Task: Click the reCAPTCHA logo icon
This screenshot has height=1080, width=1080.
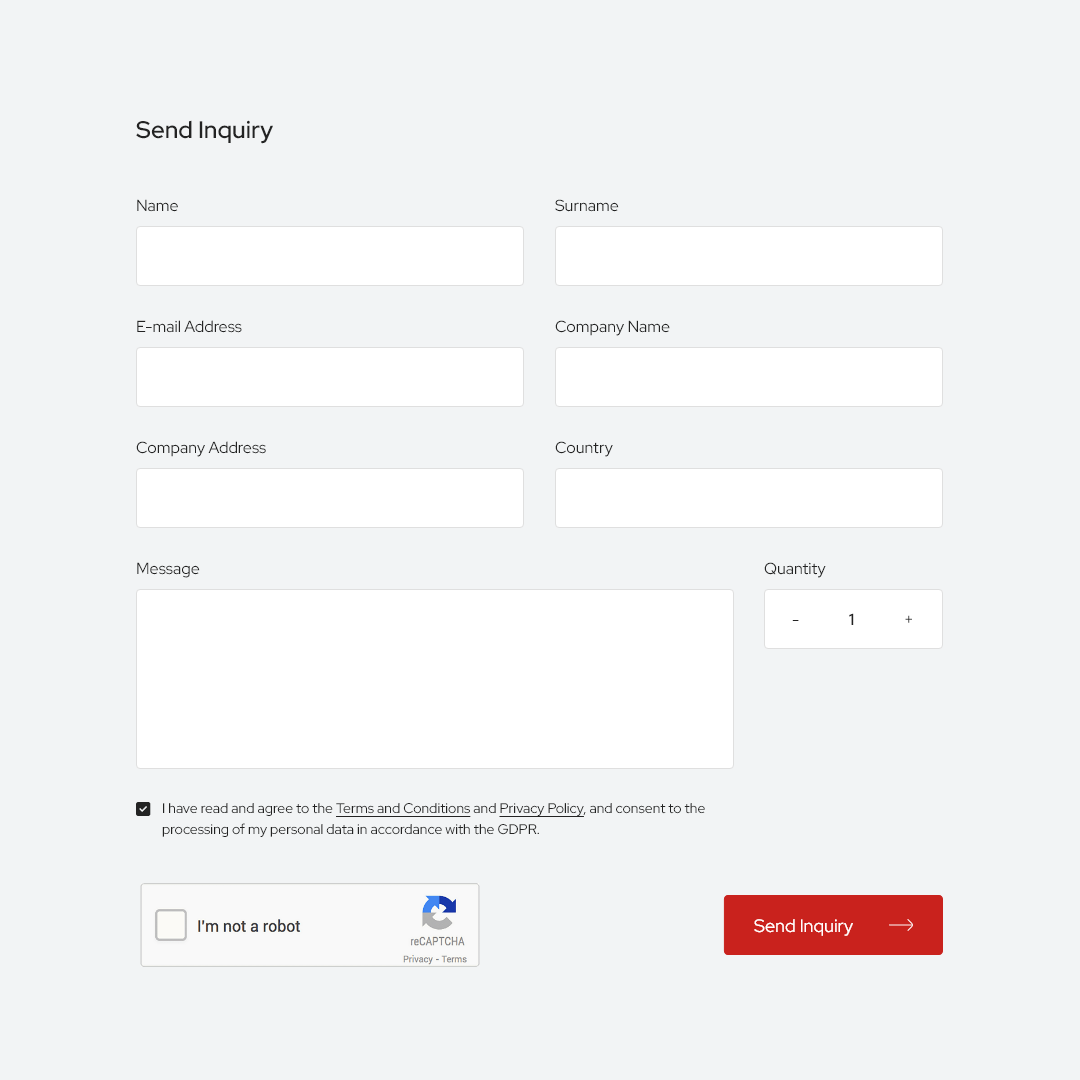Action: [x=439, y=912]
